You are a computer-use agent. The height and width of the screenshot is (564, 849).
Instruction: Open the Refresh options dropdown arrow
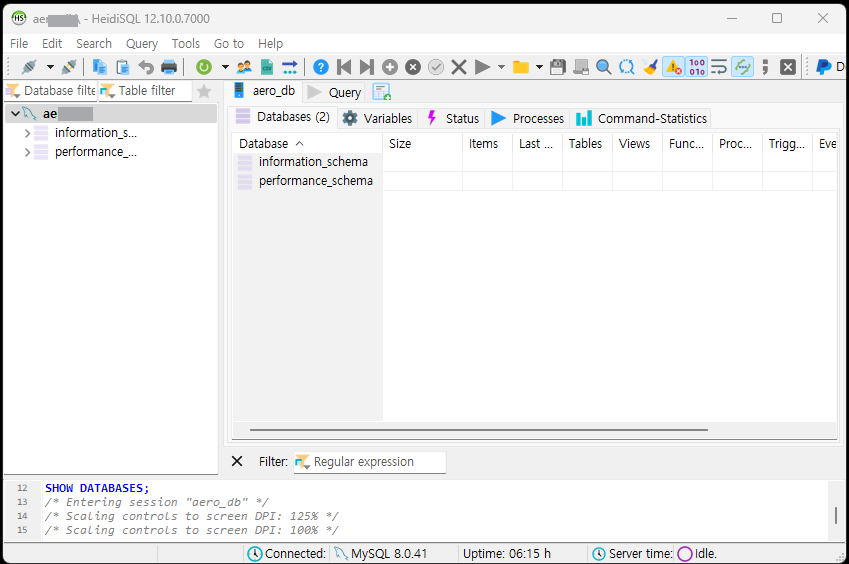coord(225,67)
